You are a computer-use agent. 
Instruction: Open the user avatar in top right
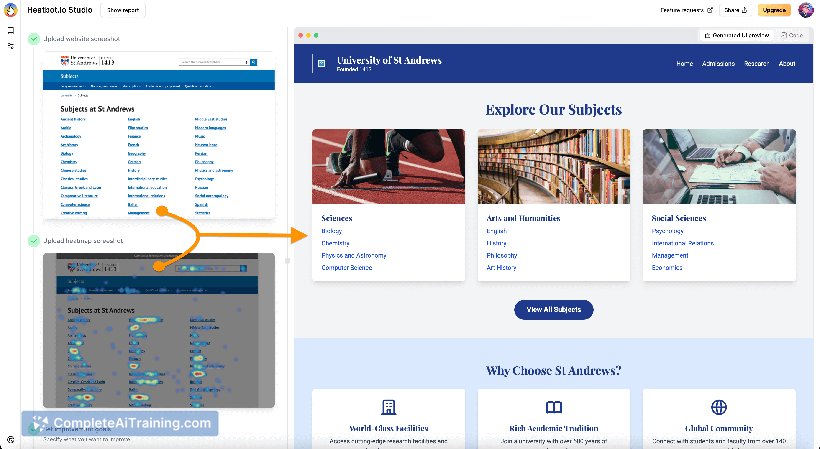coord(805,9)
